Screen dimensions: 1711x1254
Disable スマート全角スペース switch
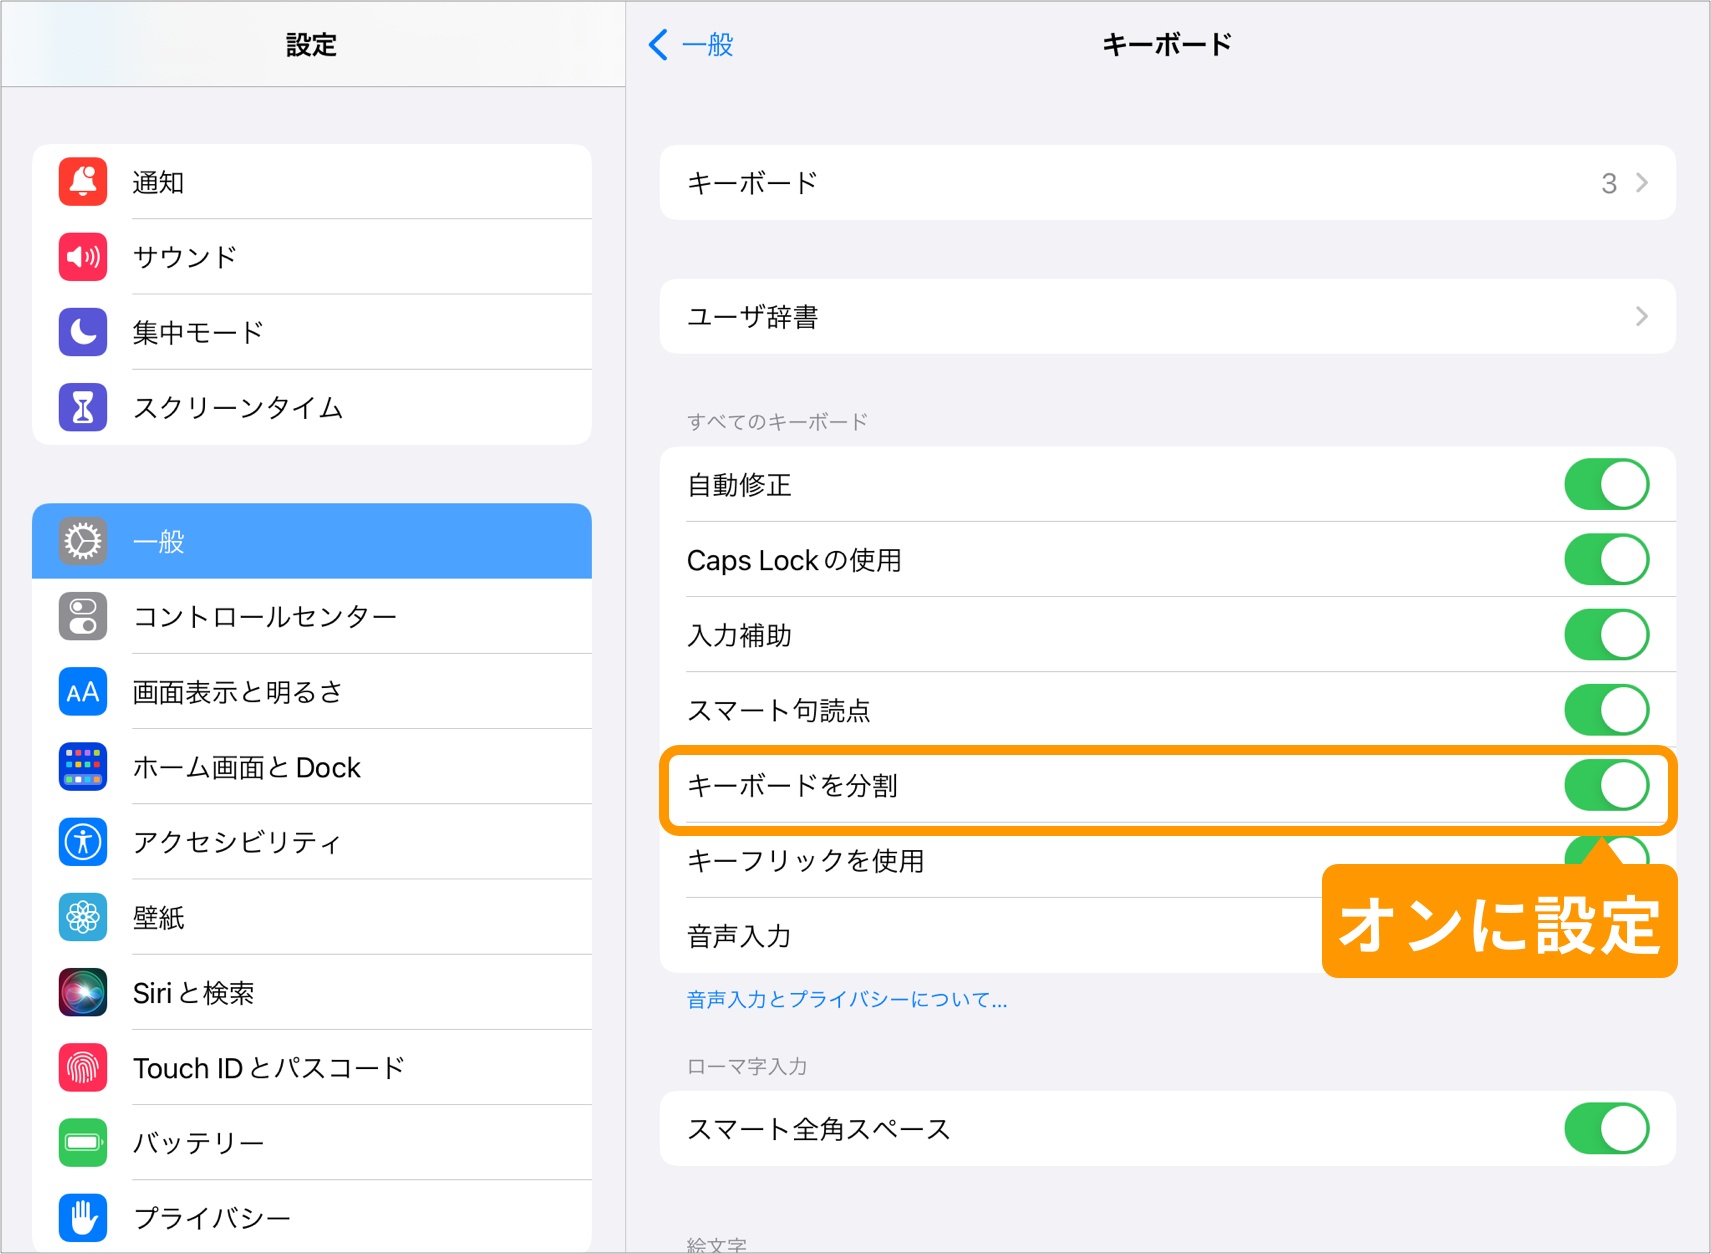click(1606, 1128)
